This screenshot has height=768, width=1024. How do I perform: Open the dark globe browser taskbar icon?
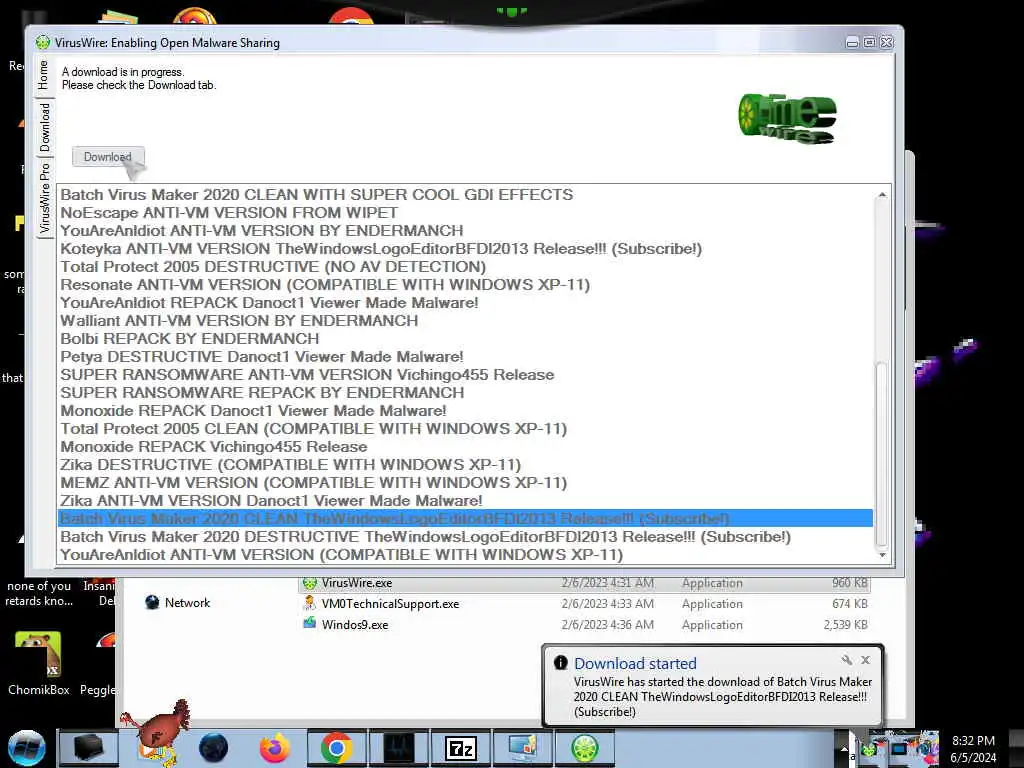213,748
